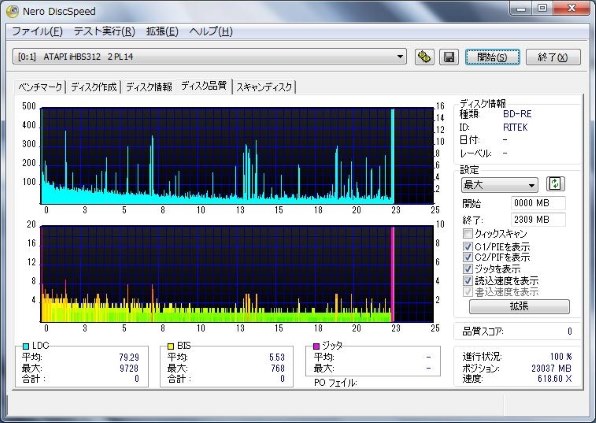
Task: Click the 開始(S) start button
Action: (492, 57)
